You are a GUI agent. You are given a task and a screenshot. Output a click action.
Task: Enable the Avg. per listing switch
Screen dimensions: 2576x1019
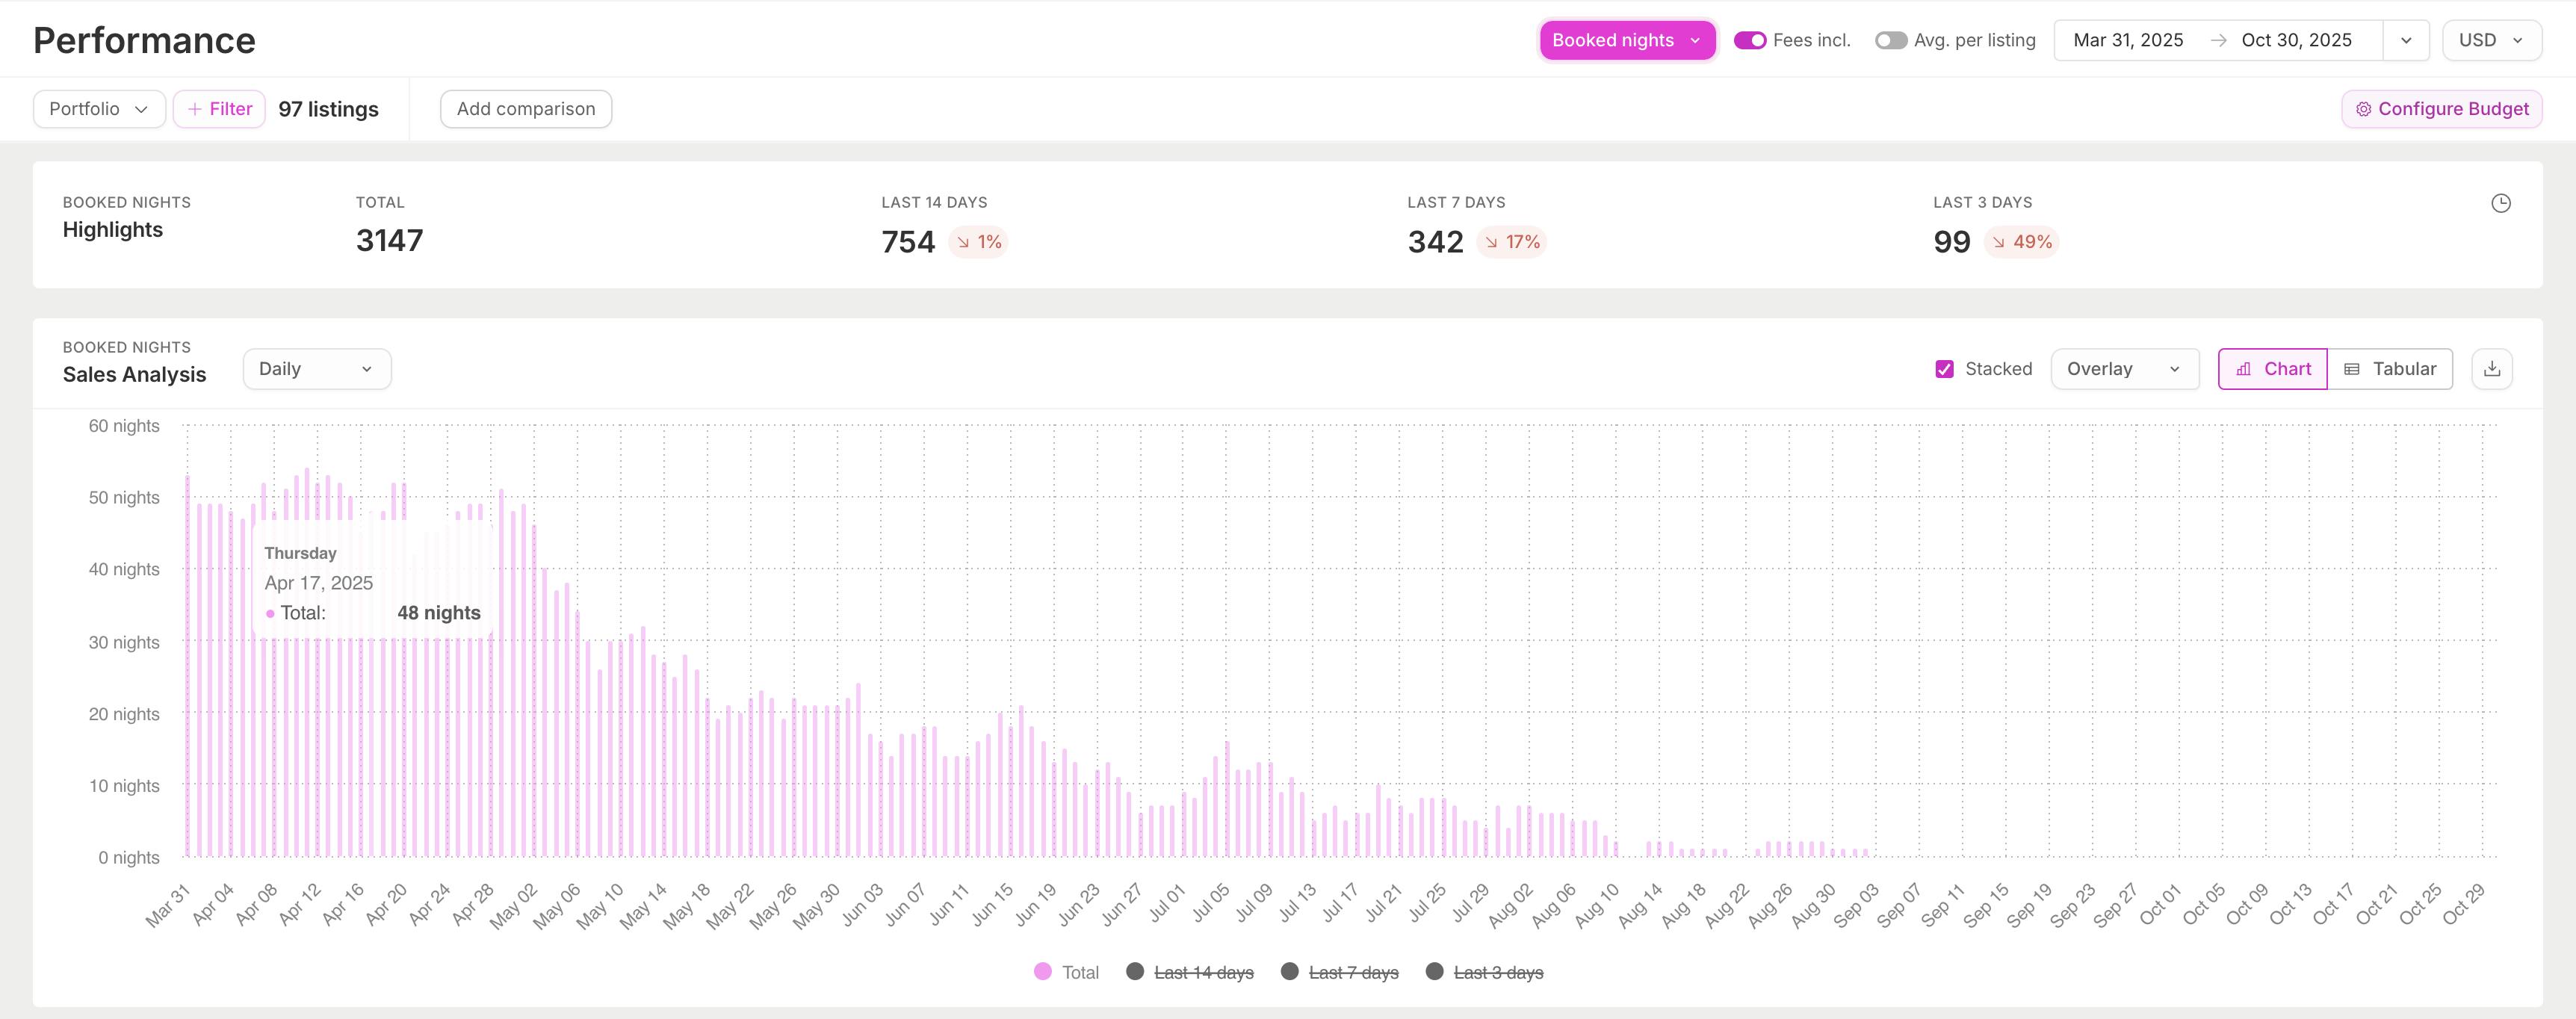pos(1890,40)
